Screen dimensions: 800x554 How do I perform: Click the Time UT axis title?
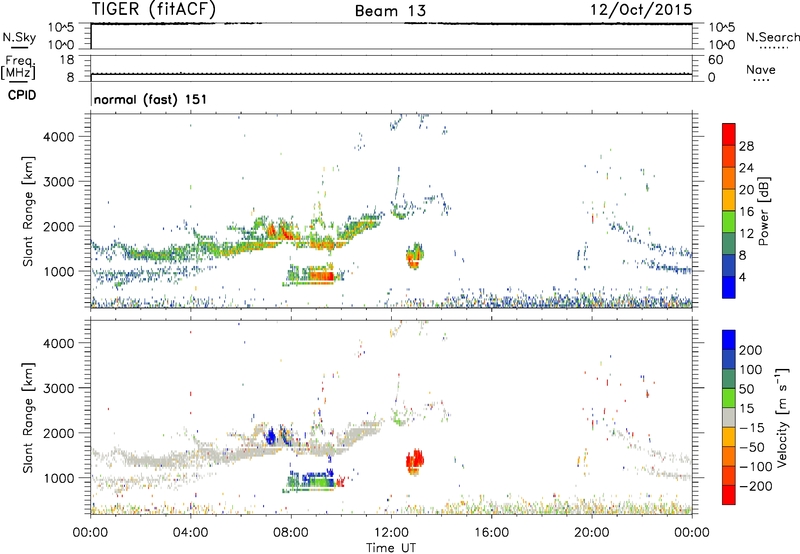391,547
